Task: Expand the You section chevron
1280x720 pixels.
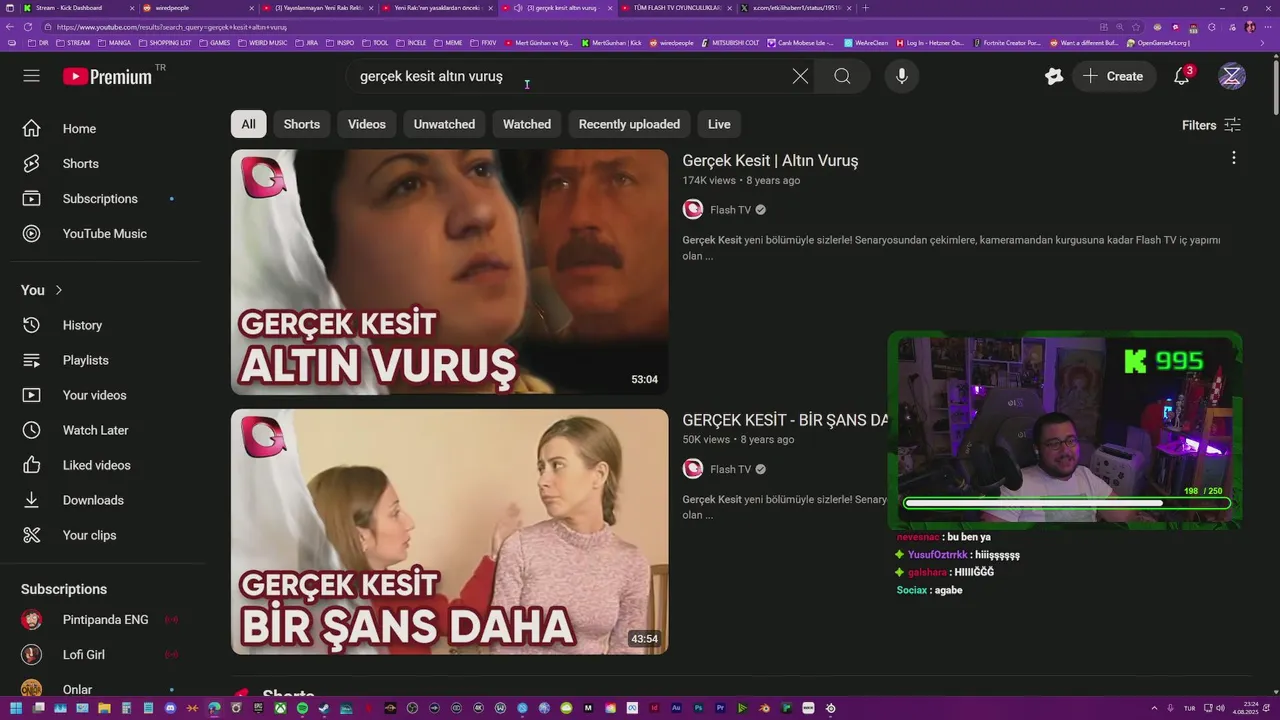Action: click(x=58, y=290)
